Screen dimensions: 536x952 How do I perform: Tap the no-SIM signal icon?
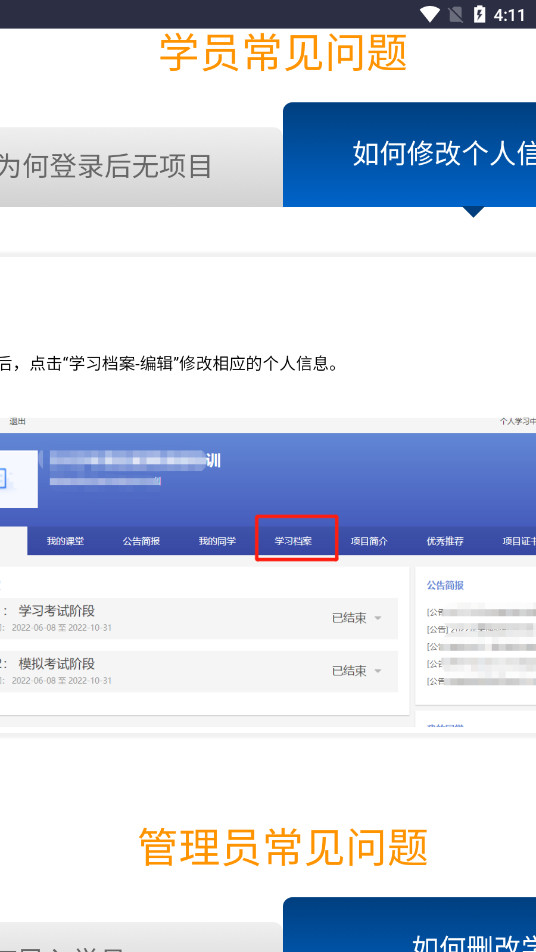[455, 14]
